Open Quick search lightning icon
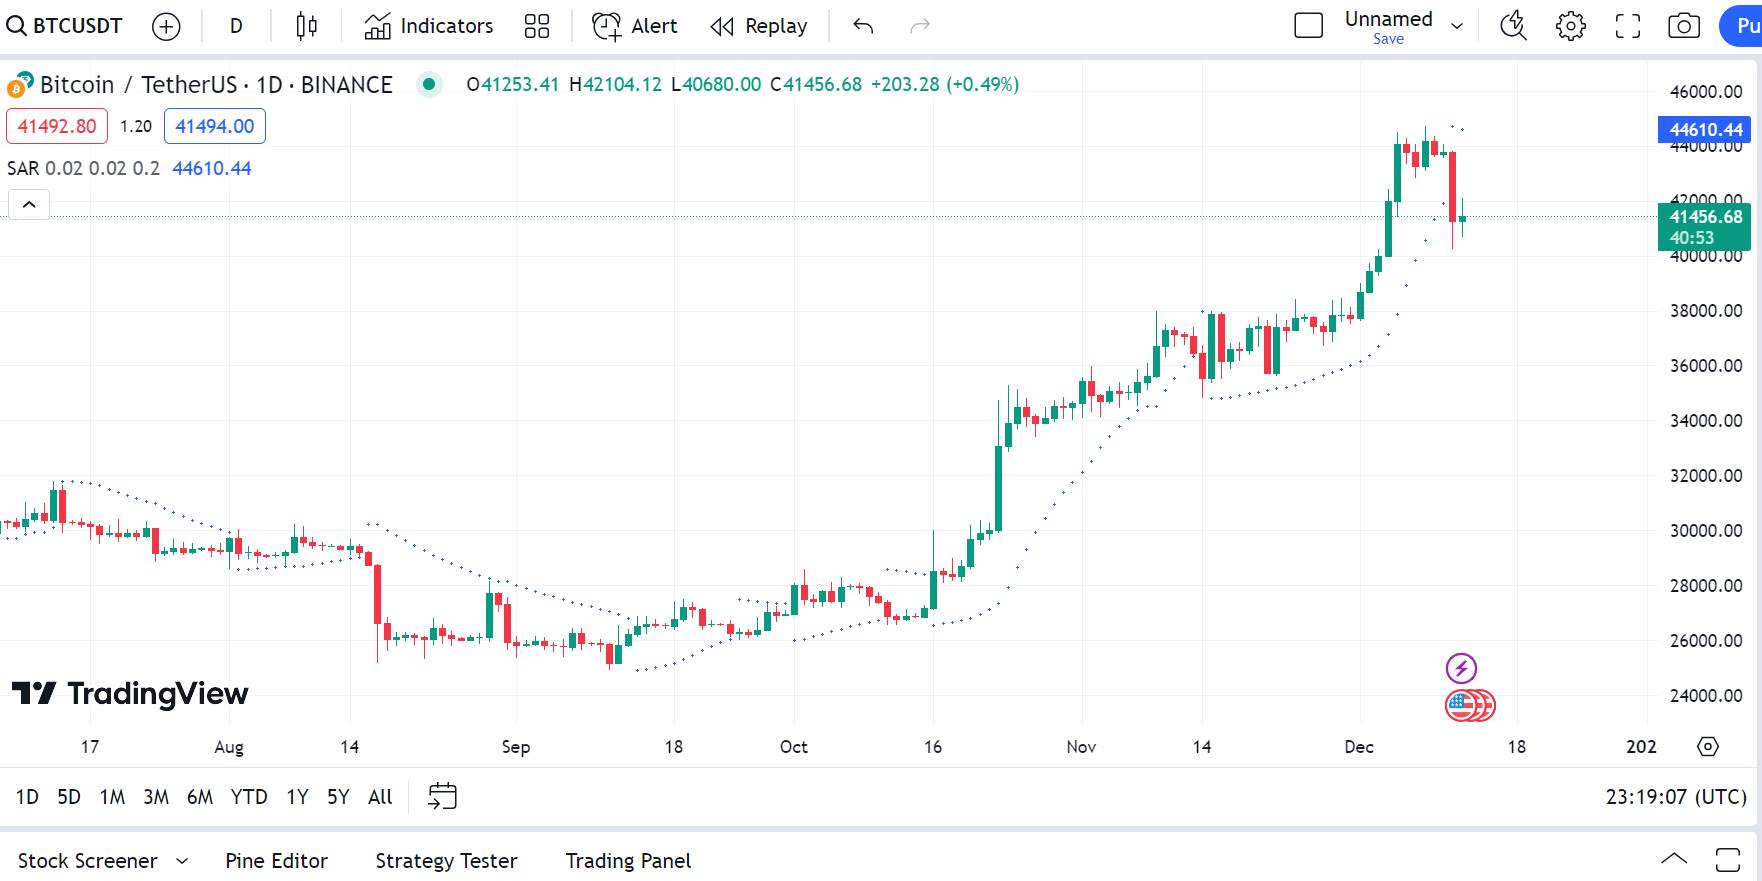This screenshot has height=881, width=1762. 1513,27
